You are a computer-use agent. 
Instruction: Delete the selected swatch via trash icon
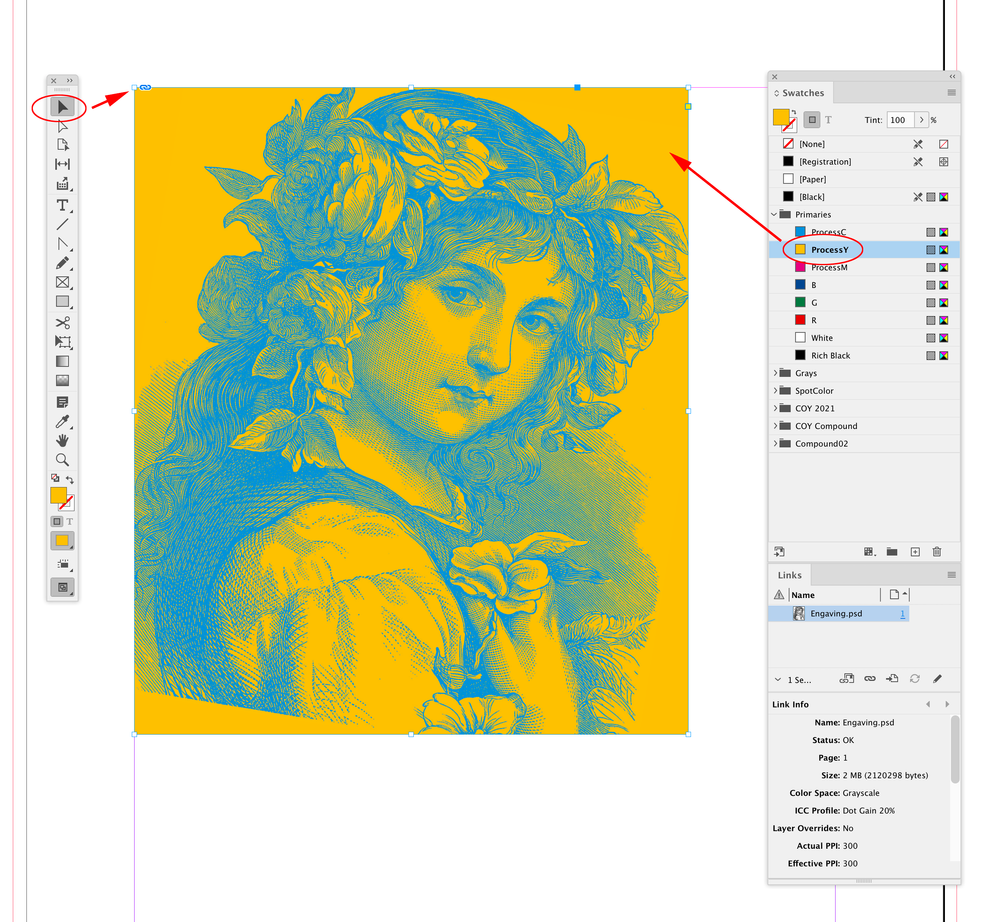click(x=936, y=551)
